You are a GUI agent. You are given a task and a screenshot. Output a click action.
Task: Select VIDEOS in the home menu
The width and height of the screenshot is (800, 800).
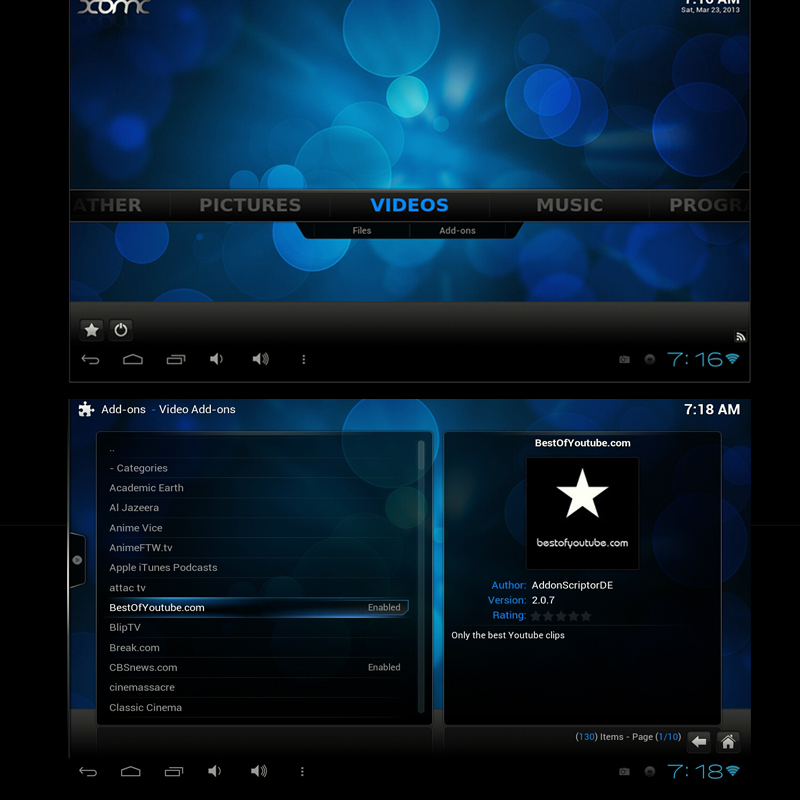(409, 205)
